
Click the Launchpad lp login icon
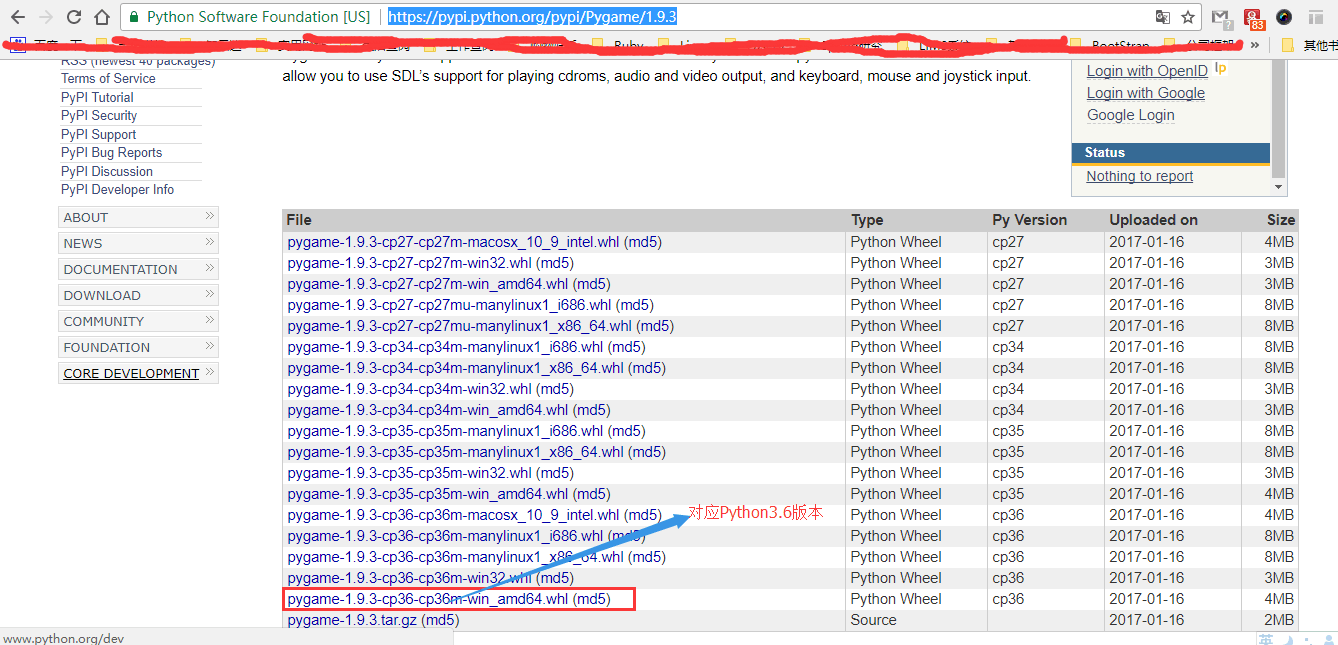pos(1220,69)
